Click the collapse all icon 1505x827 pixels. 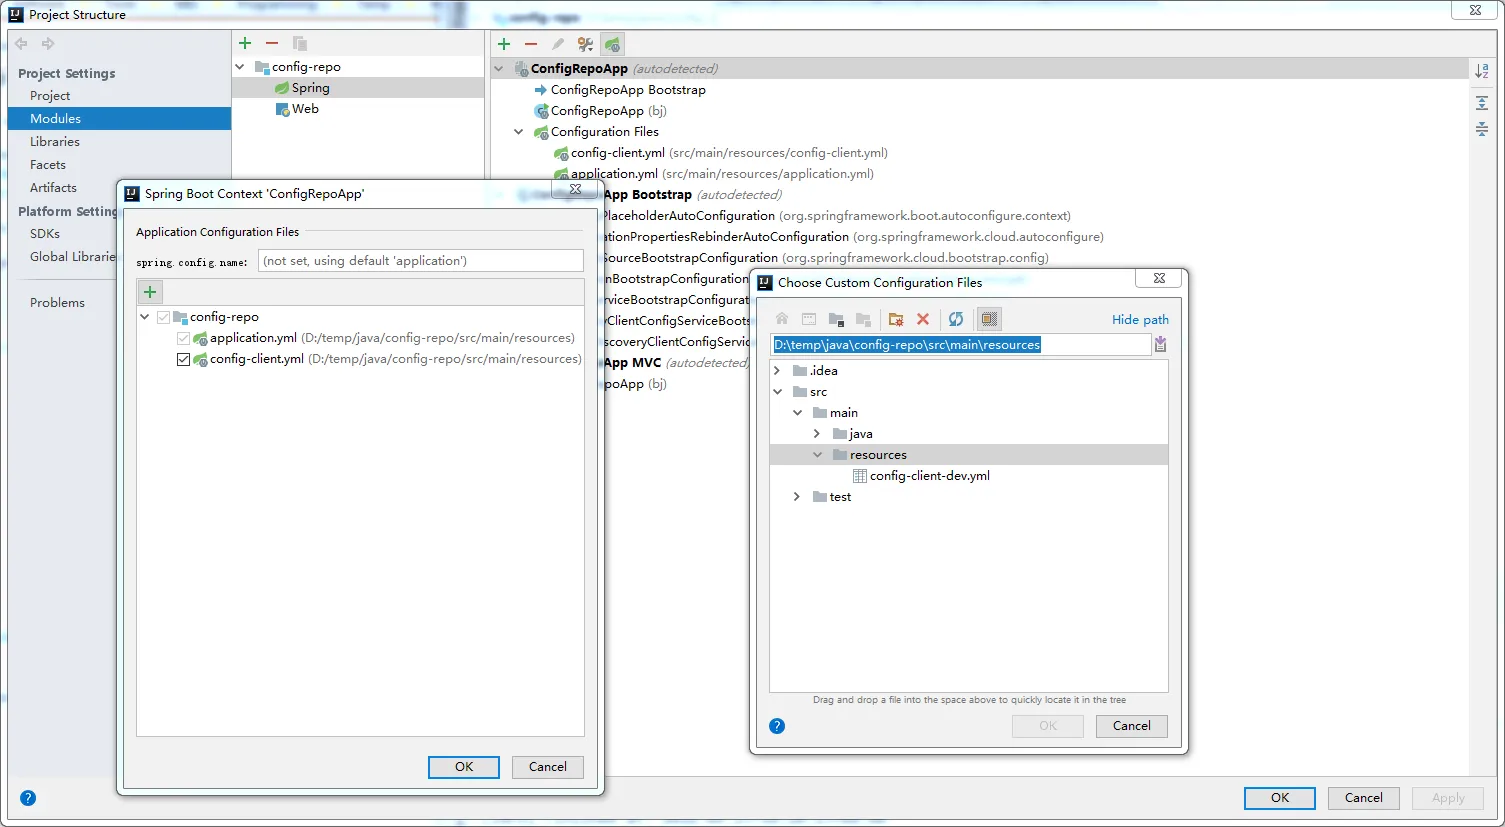click(1482, 129)
